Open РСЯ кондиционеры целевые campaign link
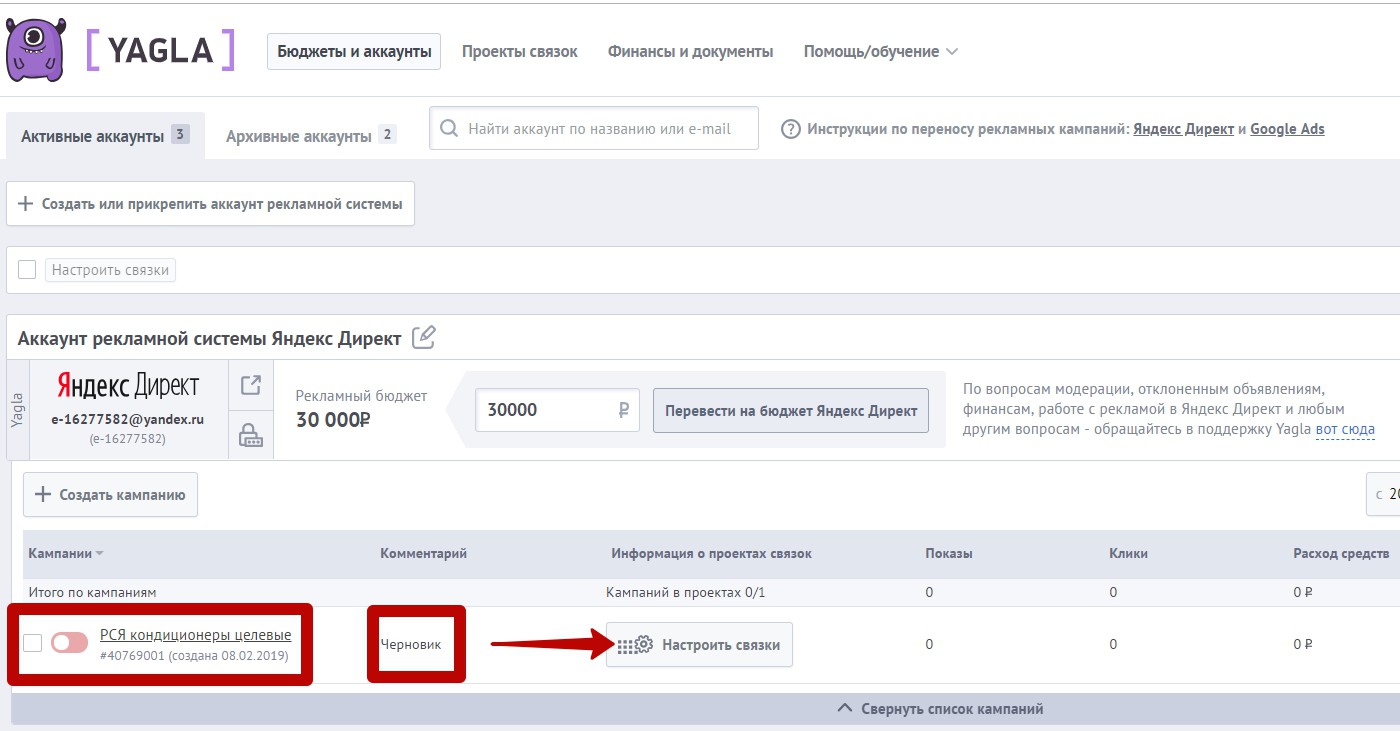 pos(196,635)
